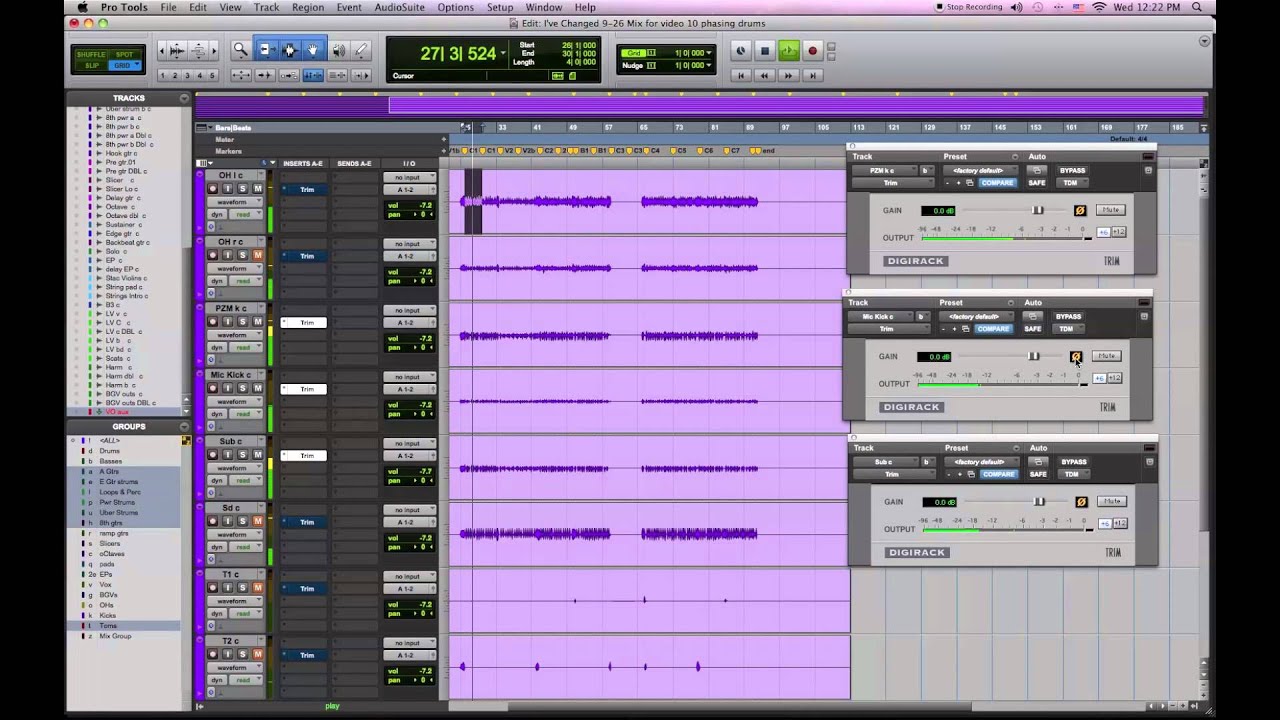The image size is (1280, 720).
Task: Open the File menu
Action: pos(169,7)
